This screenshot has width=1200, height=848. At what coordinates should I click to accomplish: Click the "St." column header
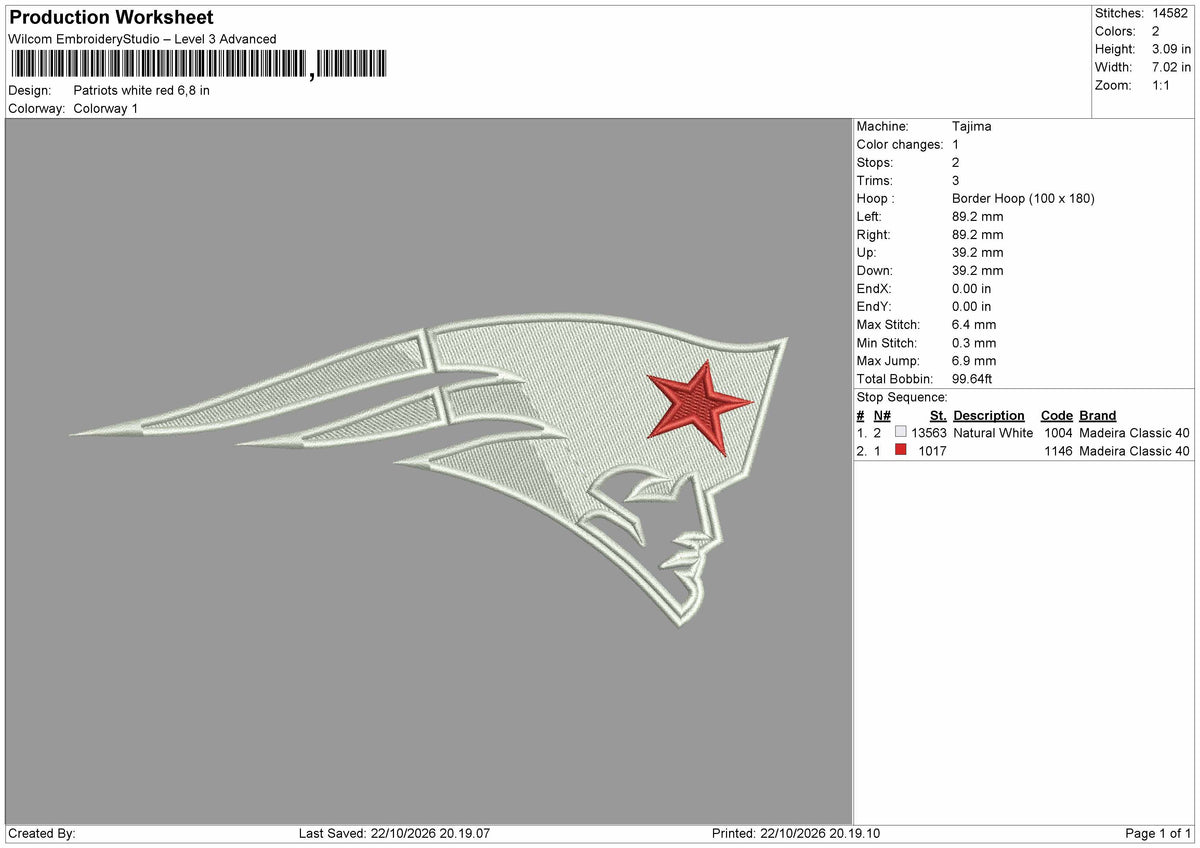(938, 415)
